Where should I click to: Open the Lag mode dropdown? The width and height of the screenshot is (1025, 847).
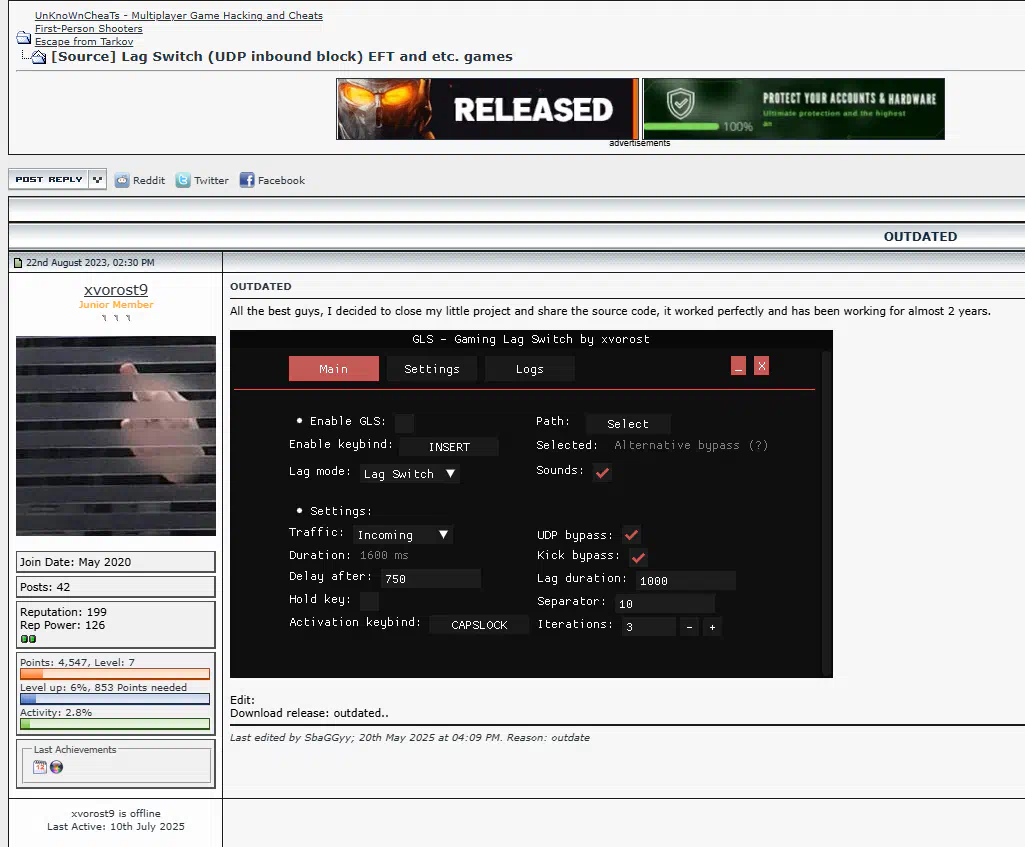point(409,474)
